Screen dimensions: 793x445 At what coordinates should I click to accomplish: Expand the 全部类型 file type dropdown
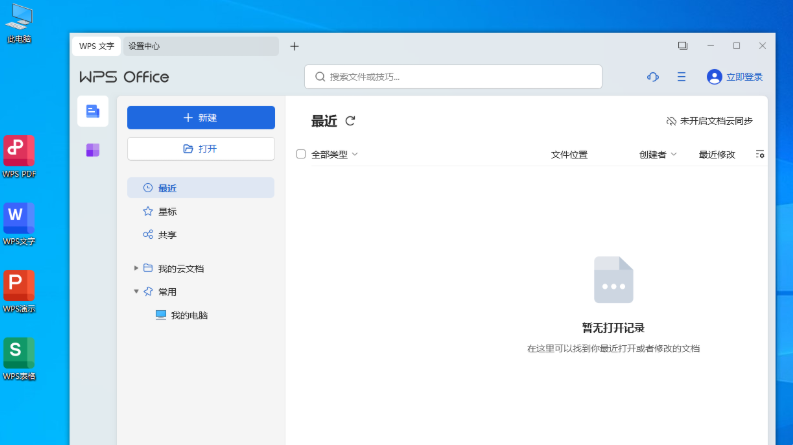334,154
